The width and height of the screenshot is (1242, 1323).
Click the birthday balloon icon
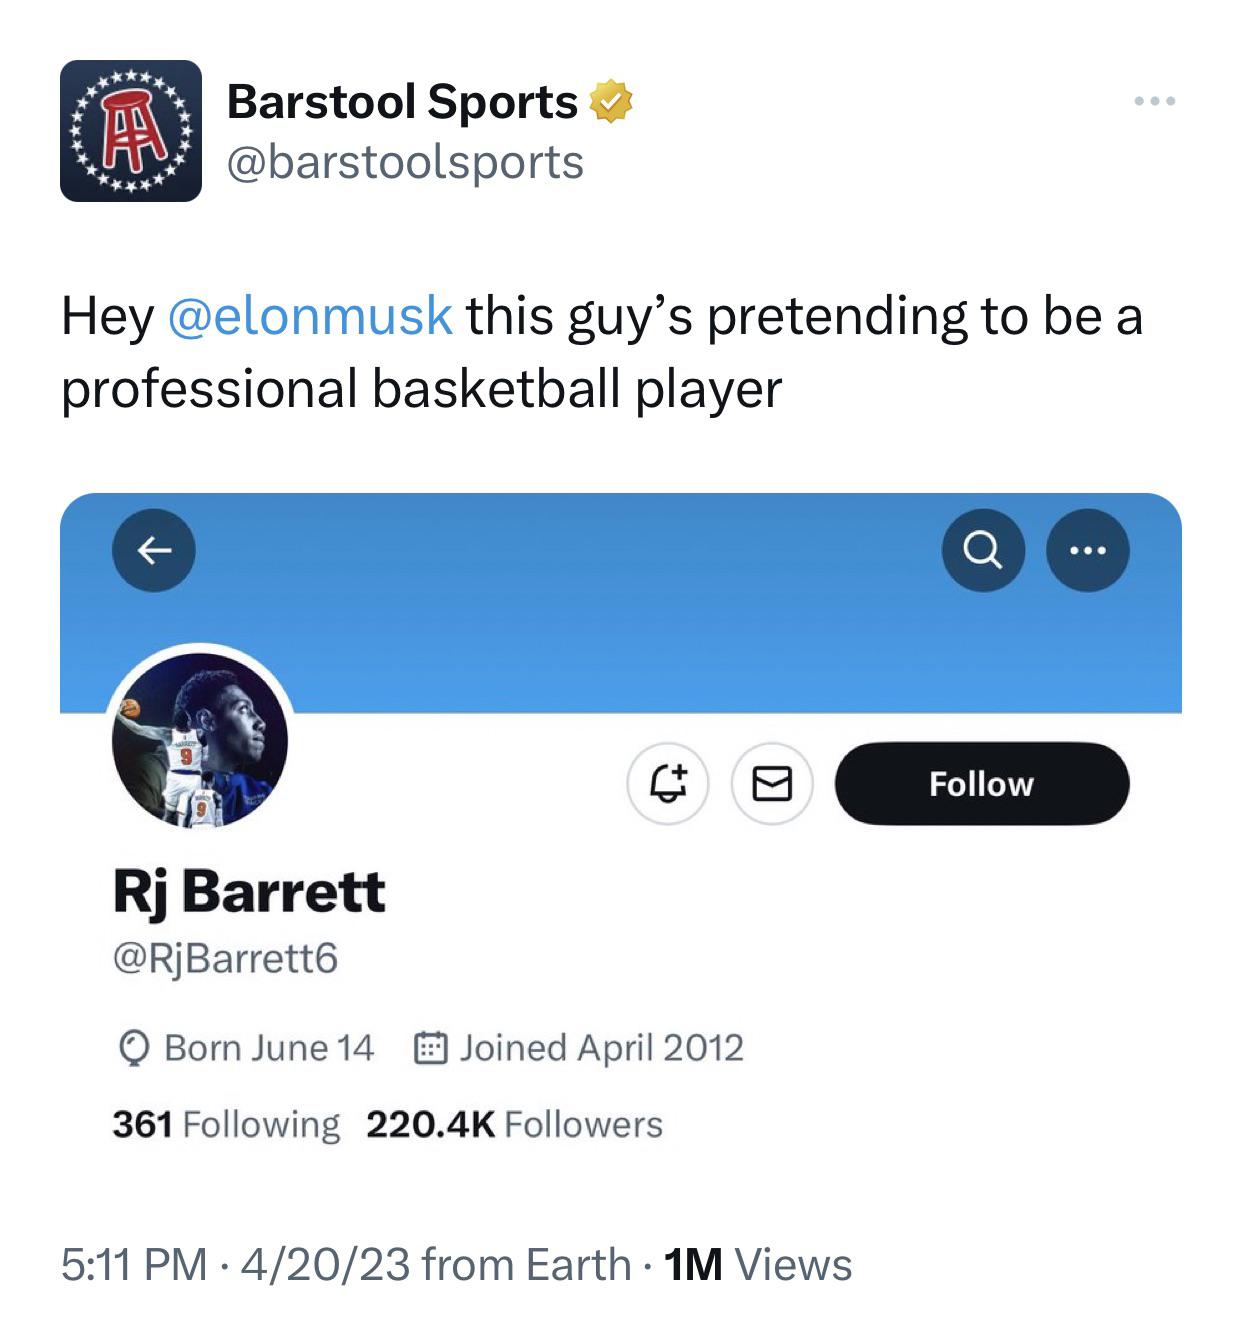coord(133,1049)
